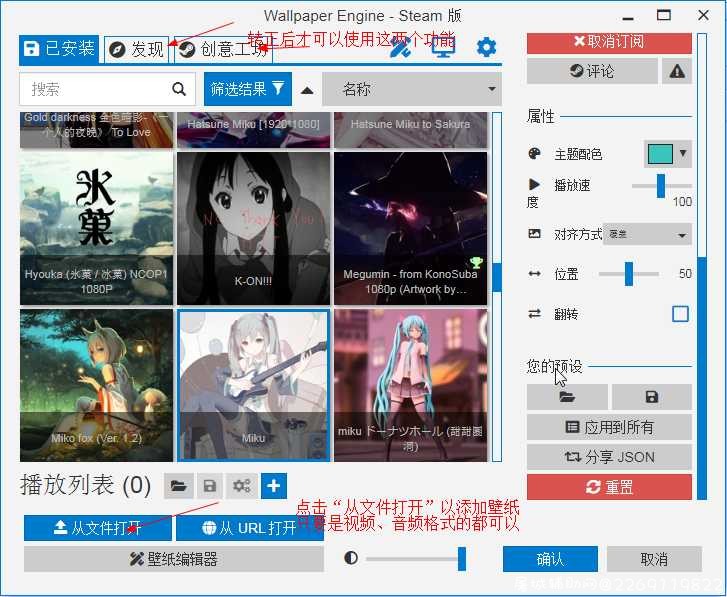This screenshot has height=597, width=727.
Task: Click the red 重置 reset button
Action: click(x=609, y=487)
